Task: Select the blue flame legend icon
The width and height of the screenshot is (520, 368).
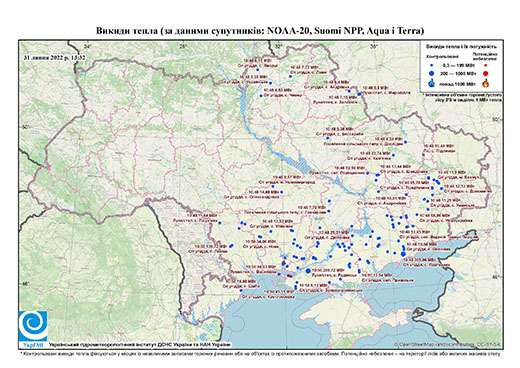Action: coord(432,83)
